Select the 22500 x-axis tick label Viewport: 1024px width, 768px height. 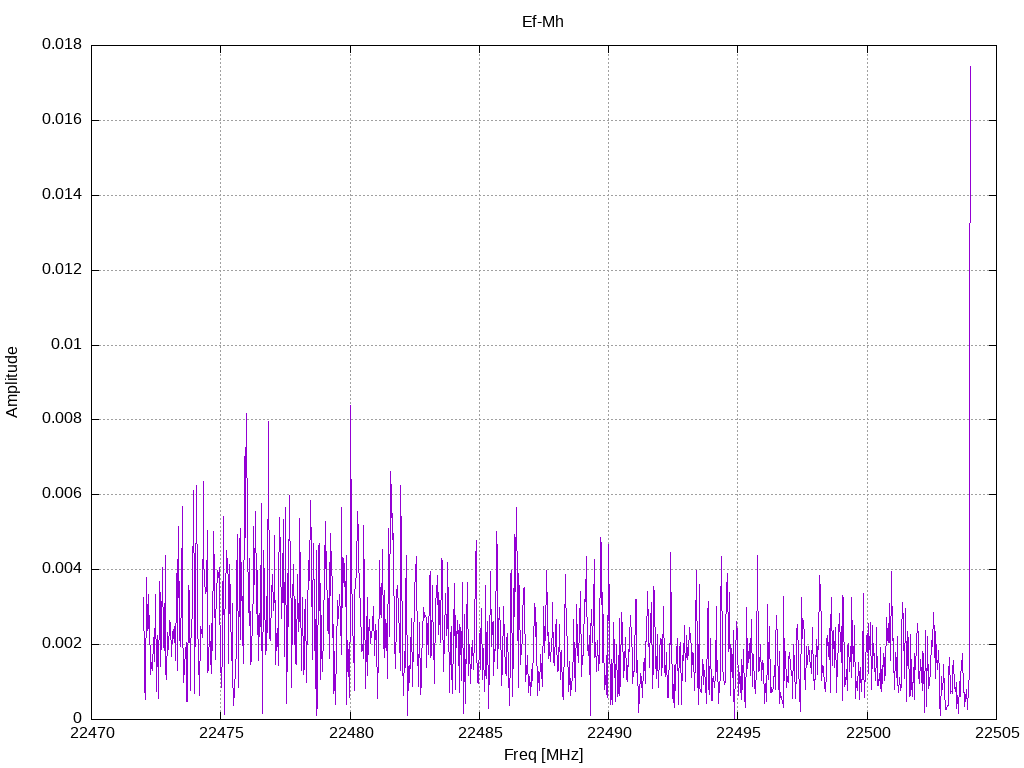(x=867, y=734)
